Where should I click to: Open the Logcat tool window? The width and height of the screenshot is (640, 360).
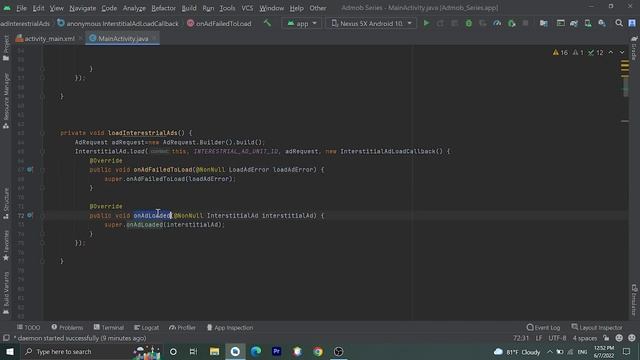[x=147, y=327]
